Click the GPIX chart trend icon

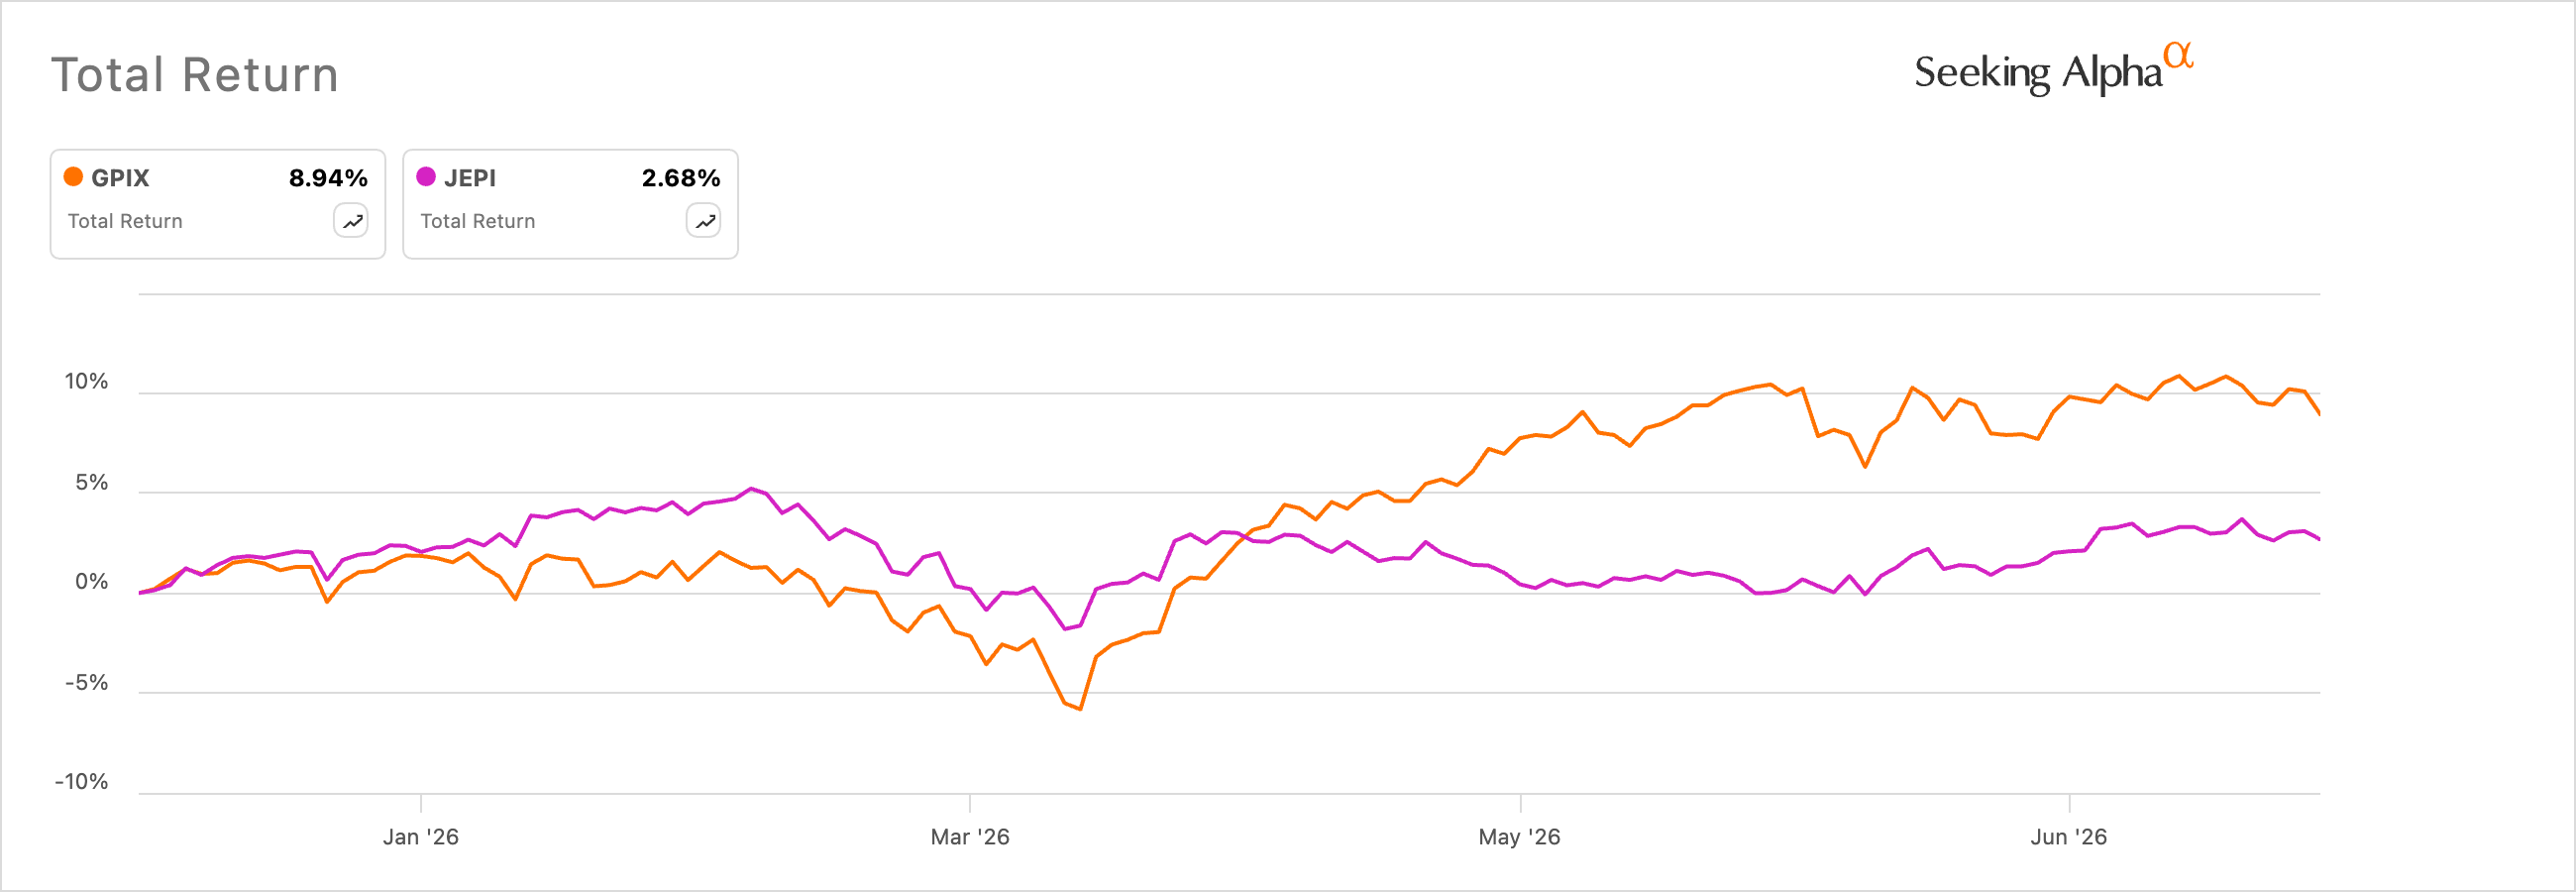pyautogui.click(x=351, y=221)
